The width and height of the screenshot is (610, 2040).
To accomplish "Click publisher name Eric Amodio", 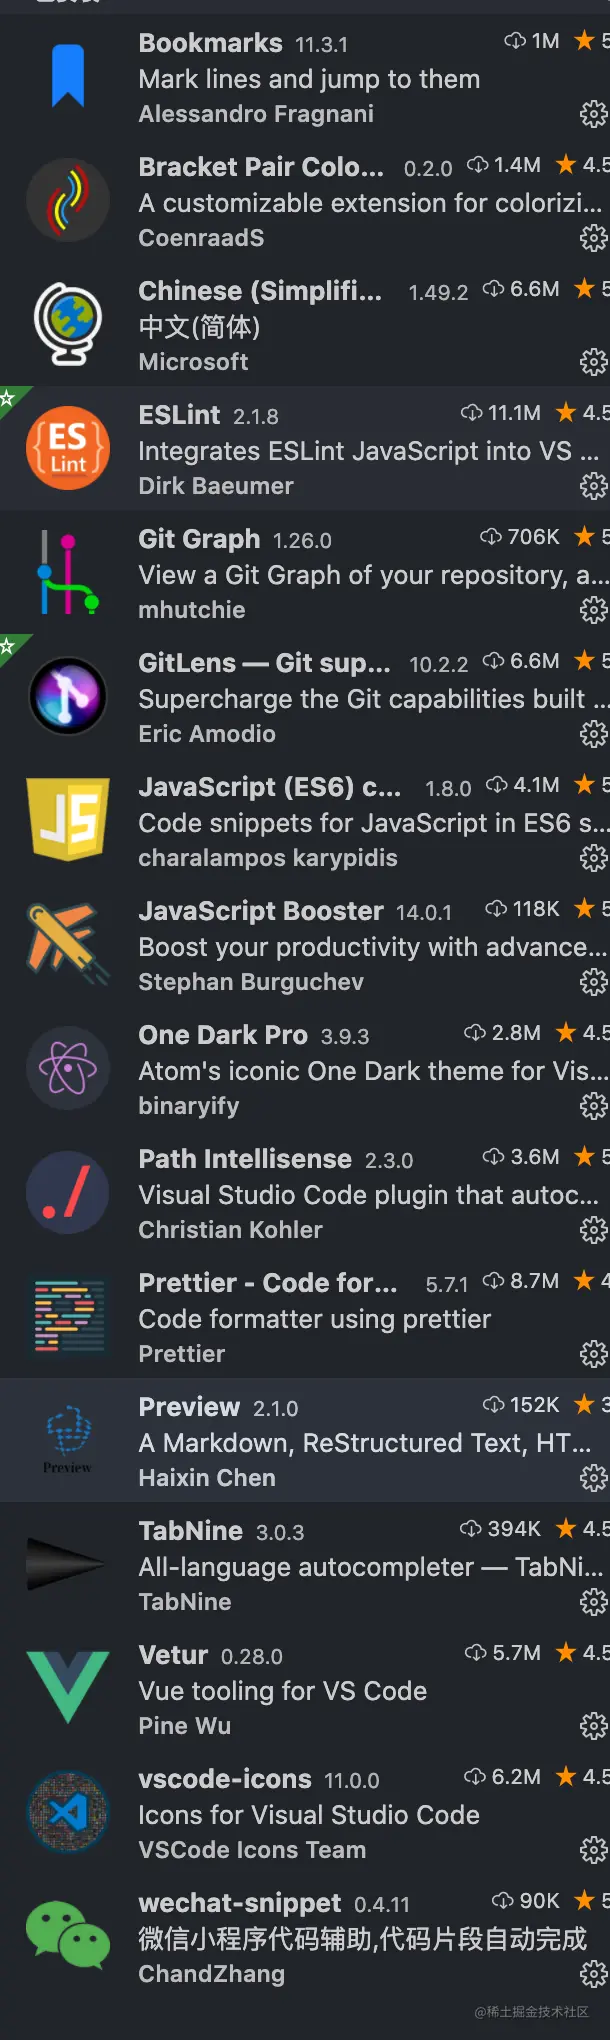I will tap(207, 734).
